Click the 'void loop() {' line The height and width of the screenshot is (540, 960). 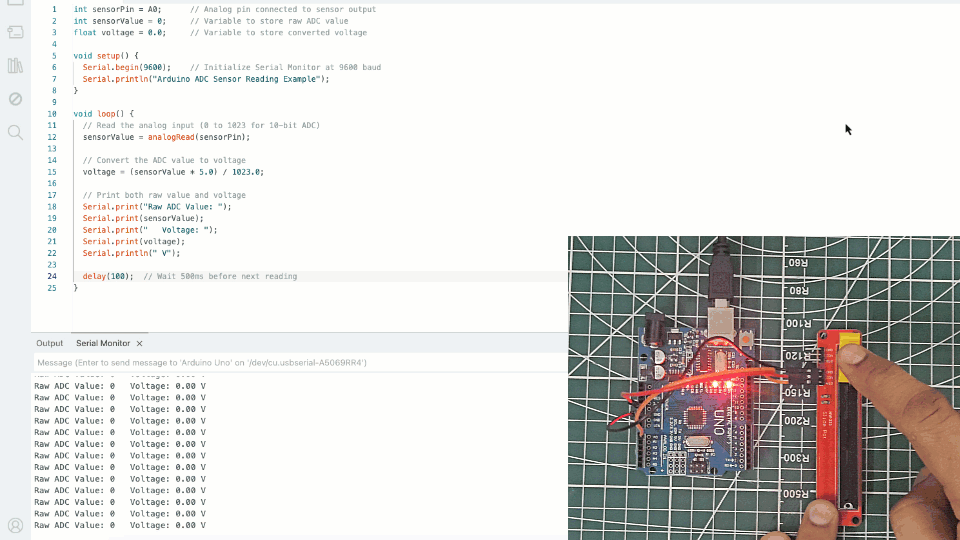103,114
